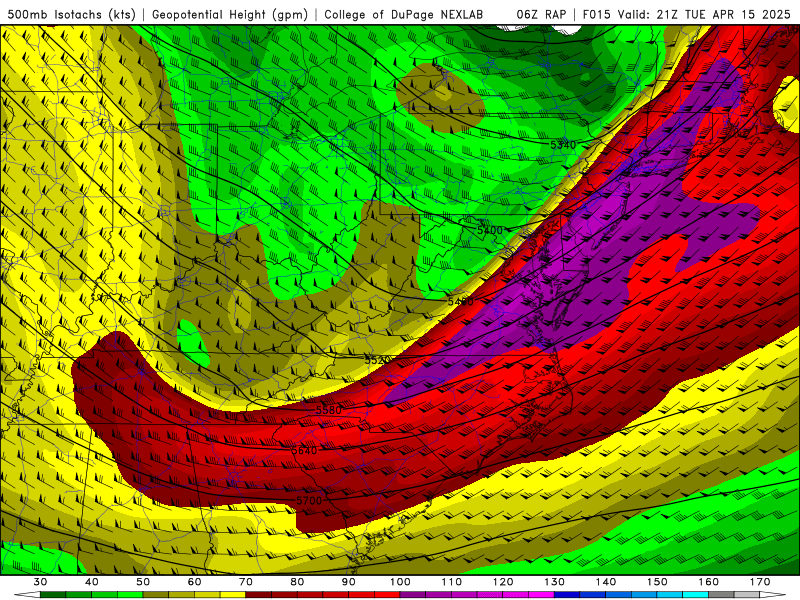
Task: Pick the gray swatch starting at 160 kts
Action: coord(721,595)
